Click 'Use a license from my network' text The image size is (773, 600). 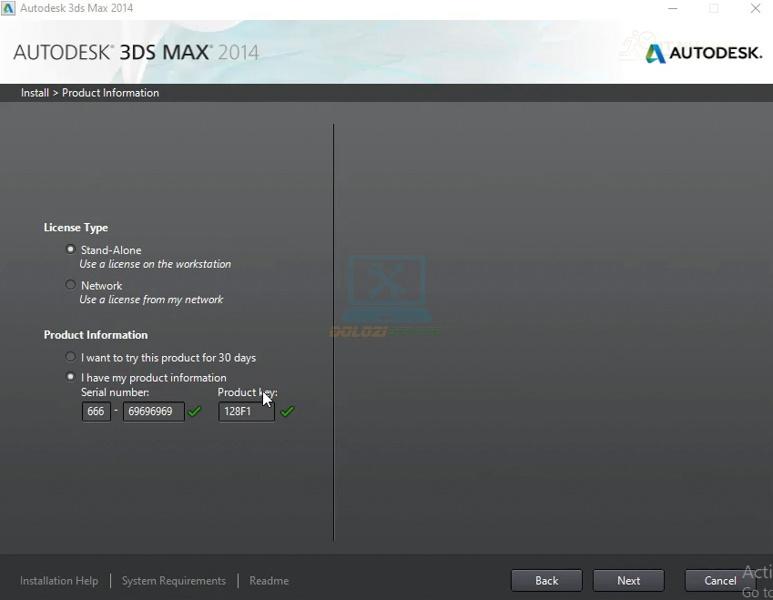[x=151, y=300]
